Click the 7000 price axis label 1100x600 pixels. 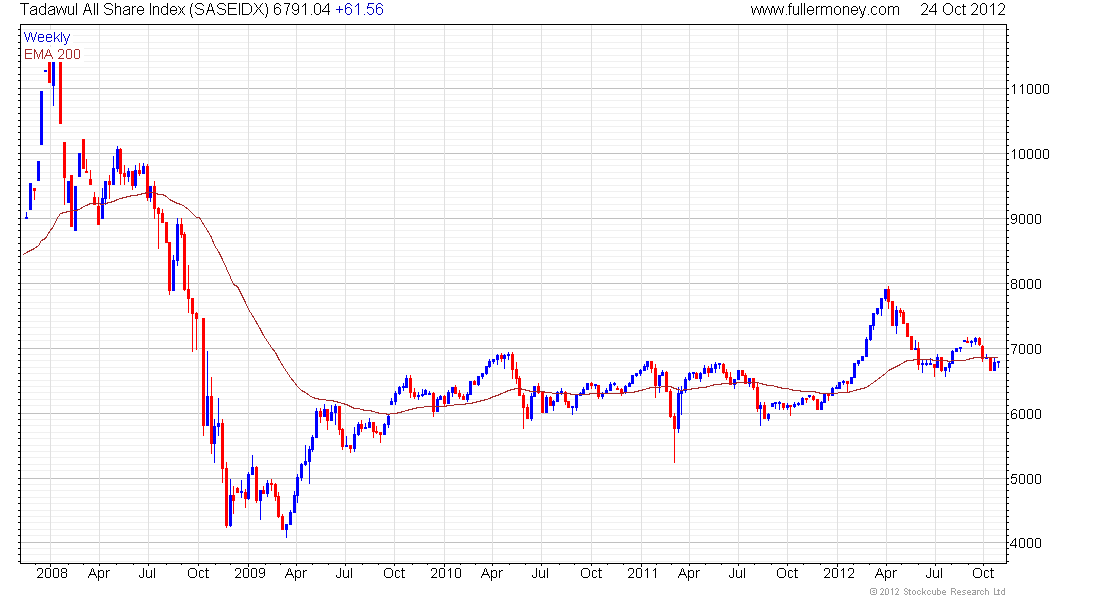coord(1026,349)
